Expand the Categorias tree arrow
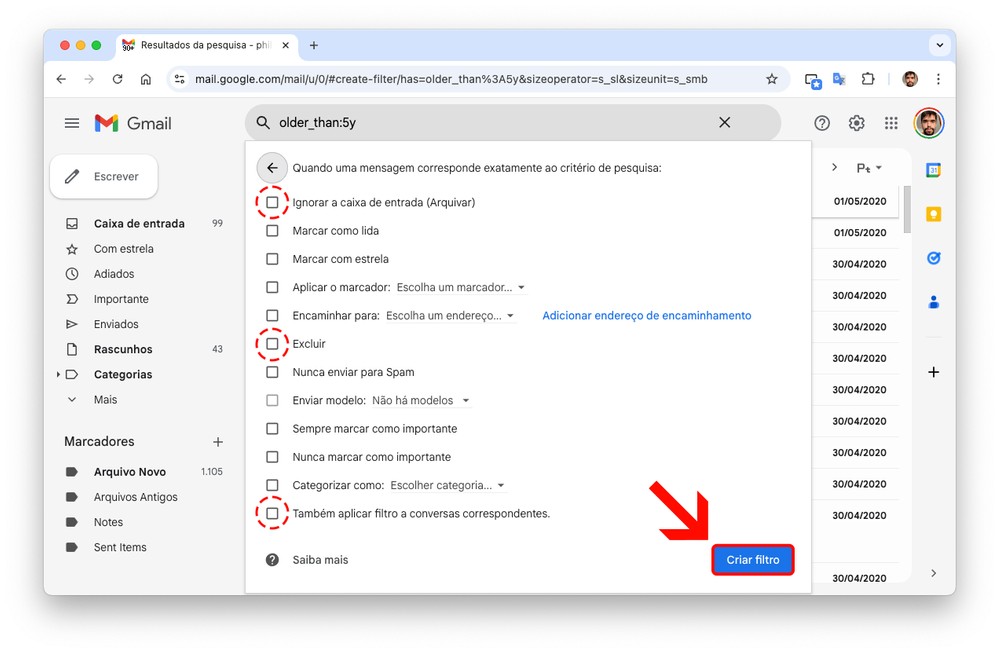The height and width of the screenshot is (654, 1000). [x=58, y=375]
